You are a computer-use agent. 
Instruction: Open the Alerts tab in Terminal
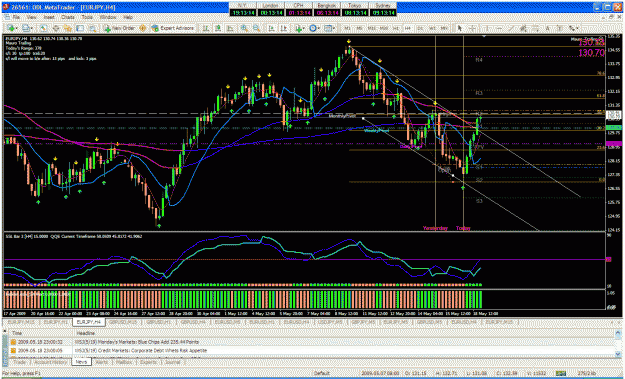point(102,362)
